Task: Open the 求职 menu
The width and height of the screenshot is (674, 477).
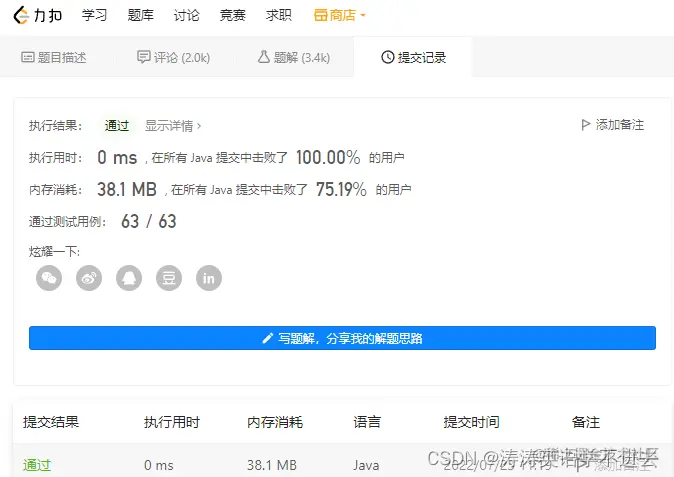Action: point(279,15)
